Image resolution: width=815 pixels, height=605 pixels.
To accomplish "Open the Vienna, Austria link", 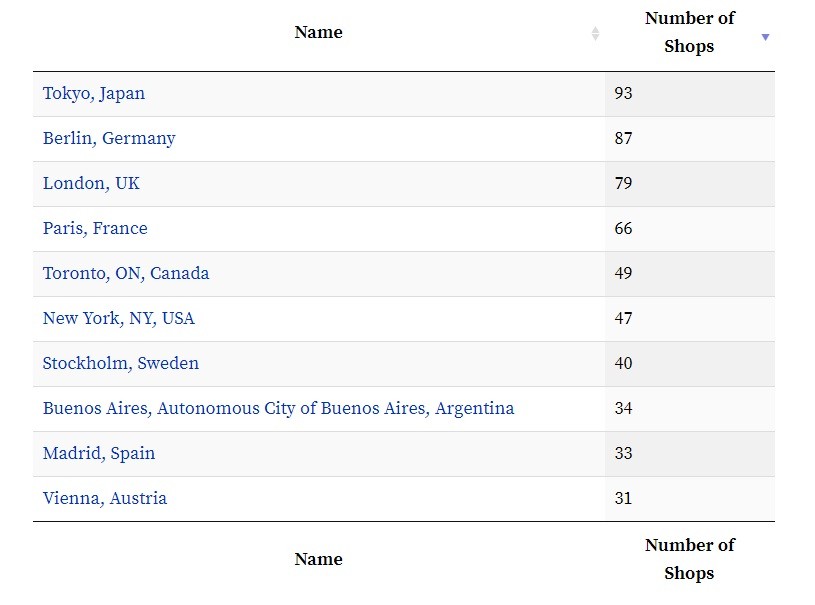I will tap(105, 499).
